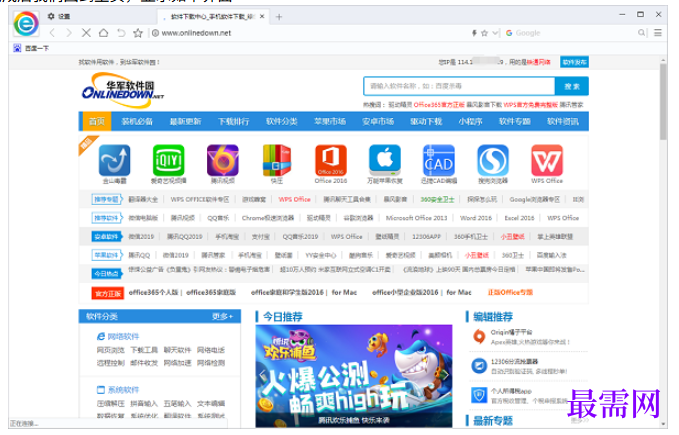Click the star icon inside the address bar

[x=485, y=33]
